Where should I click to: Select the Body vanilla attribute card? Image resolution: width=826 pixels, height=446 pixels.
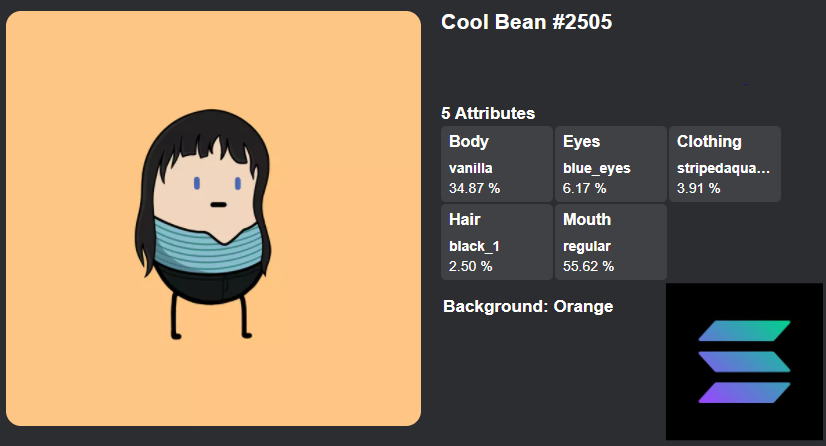click(497, 164)
